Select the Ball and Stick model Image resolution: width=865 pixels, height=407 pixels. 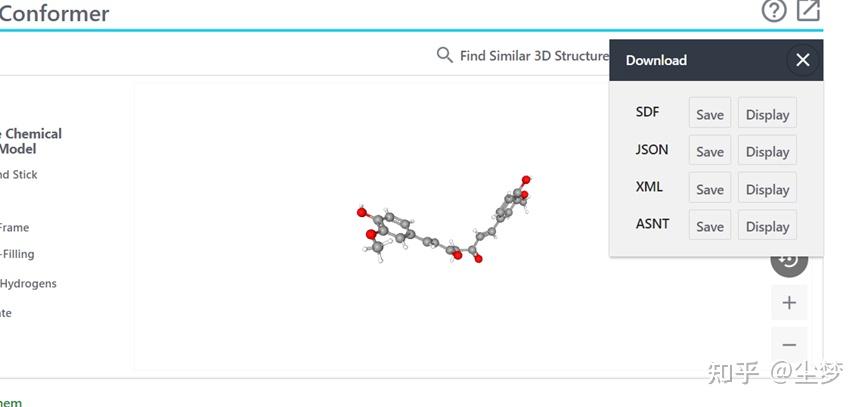coord(18,175)
